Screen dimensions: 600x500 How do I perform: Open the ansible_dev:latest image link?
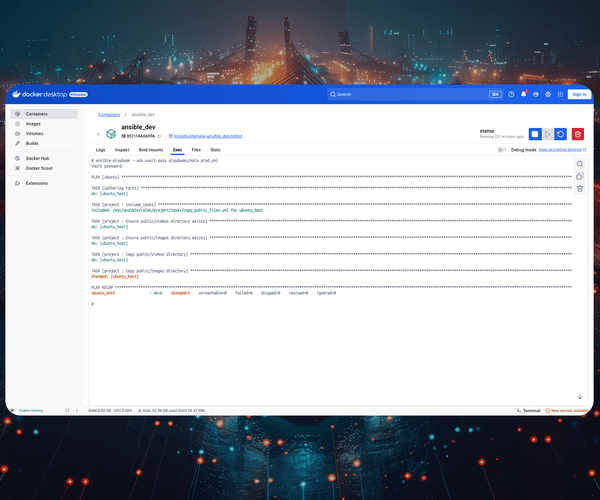click(x=208, y=136)
